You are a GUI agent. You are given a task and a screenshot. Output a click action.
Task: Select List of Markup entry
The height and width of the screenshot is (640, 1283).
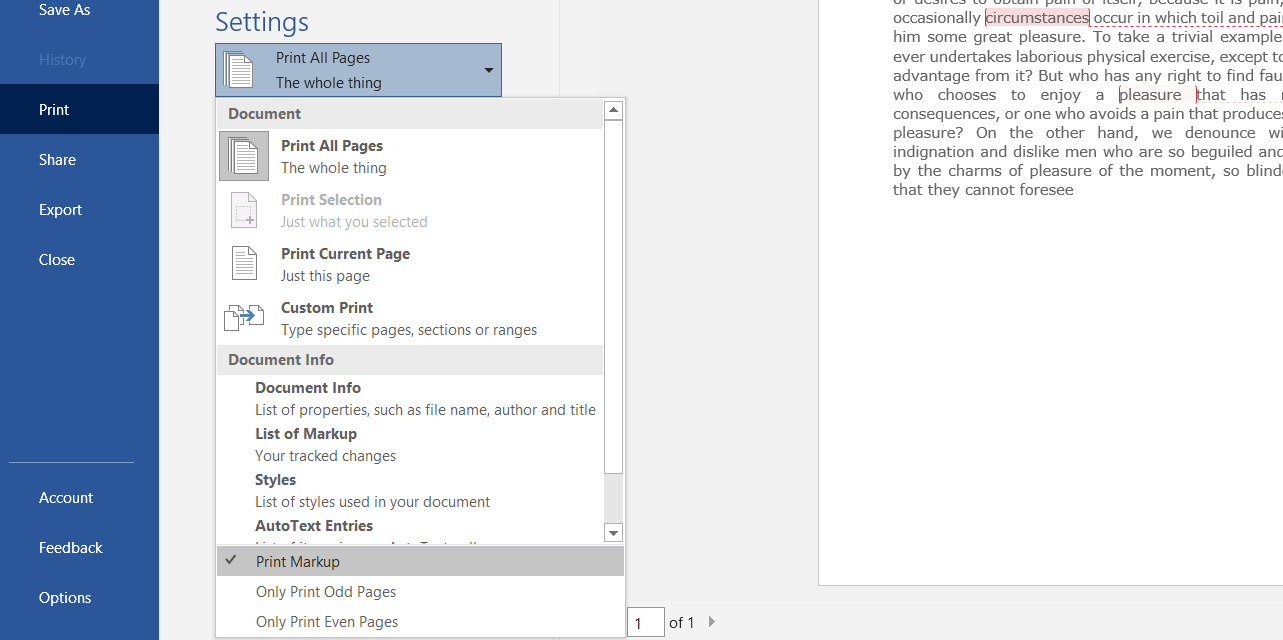pos(410,445)
